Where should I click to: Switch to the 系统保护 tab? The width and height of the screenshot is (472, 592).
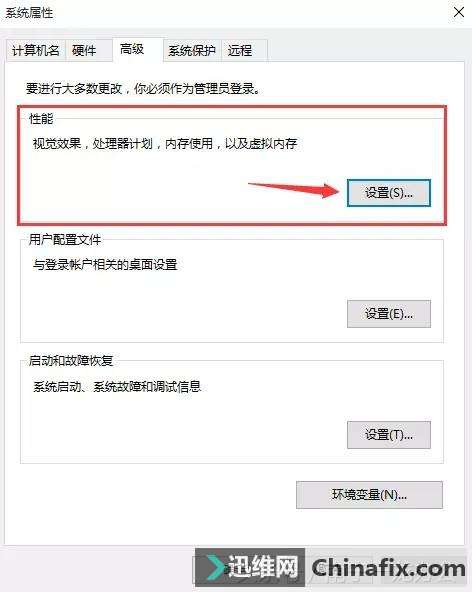(x=192, y=50)
